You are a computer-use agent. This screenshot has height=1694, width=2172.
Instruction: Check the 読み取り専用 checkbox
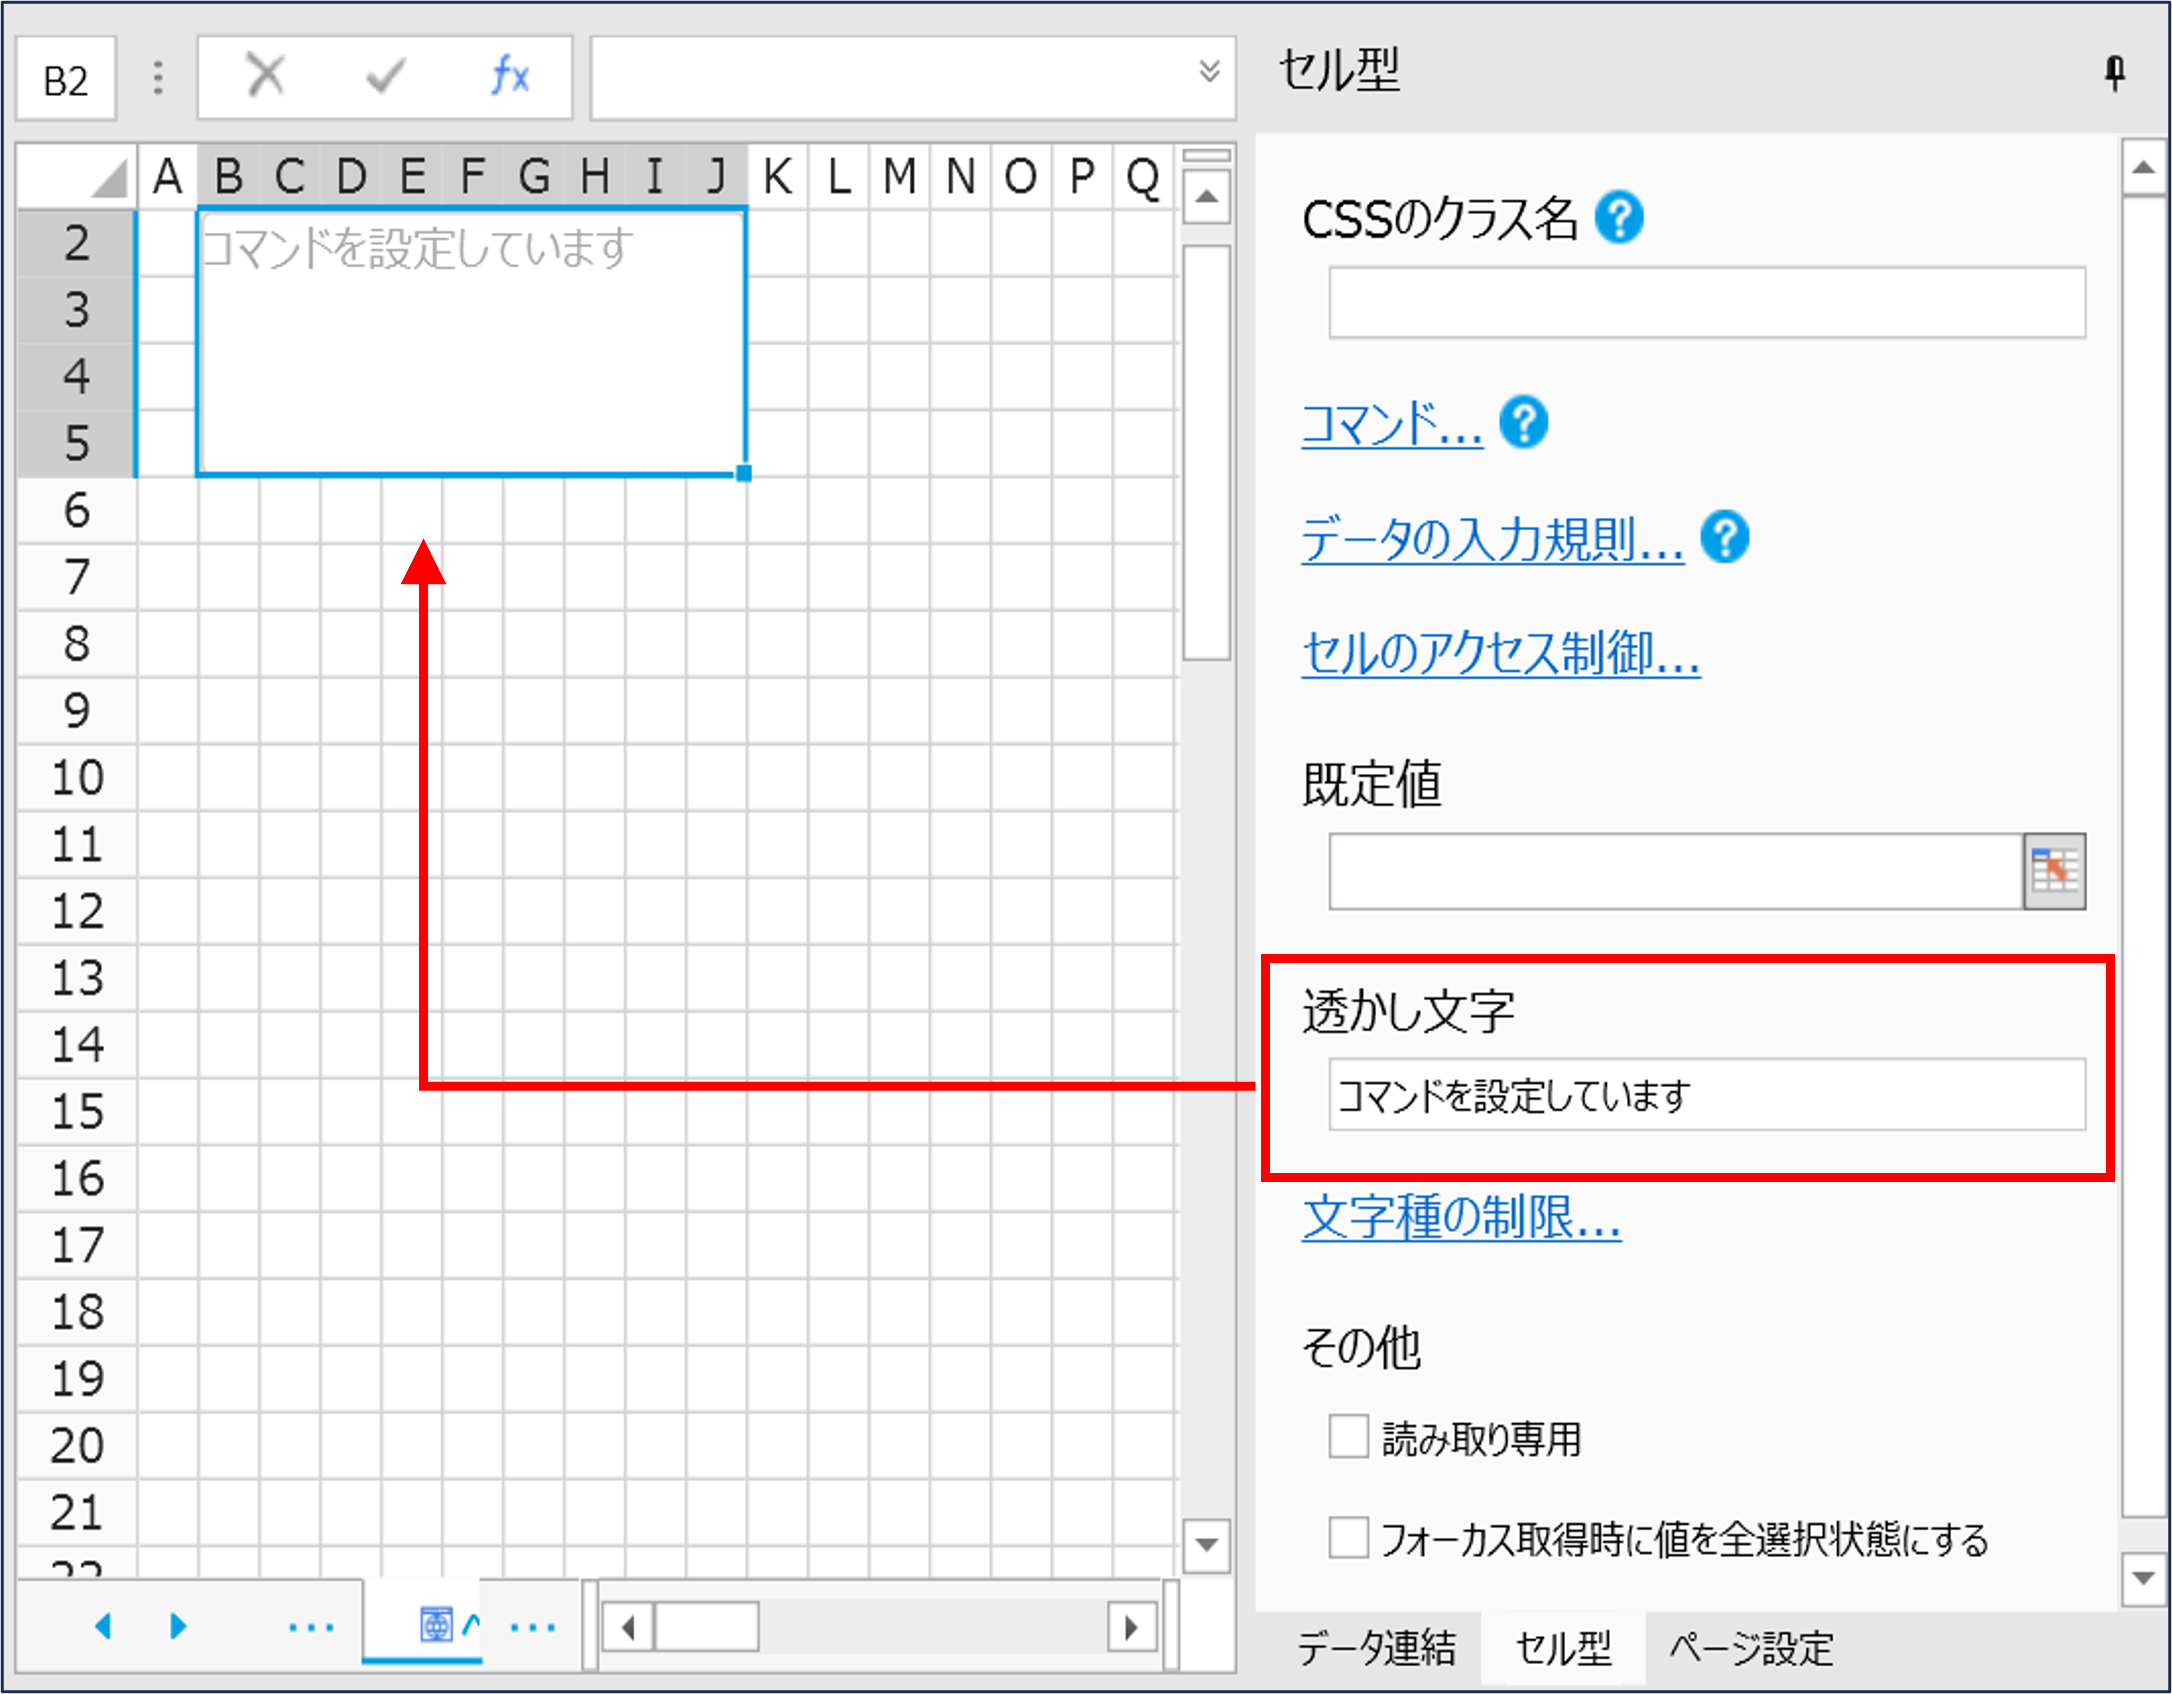pos(1348,1436)
